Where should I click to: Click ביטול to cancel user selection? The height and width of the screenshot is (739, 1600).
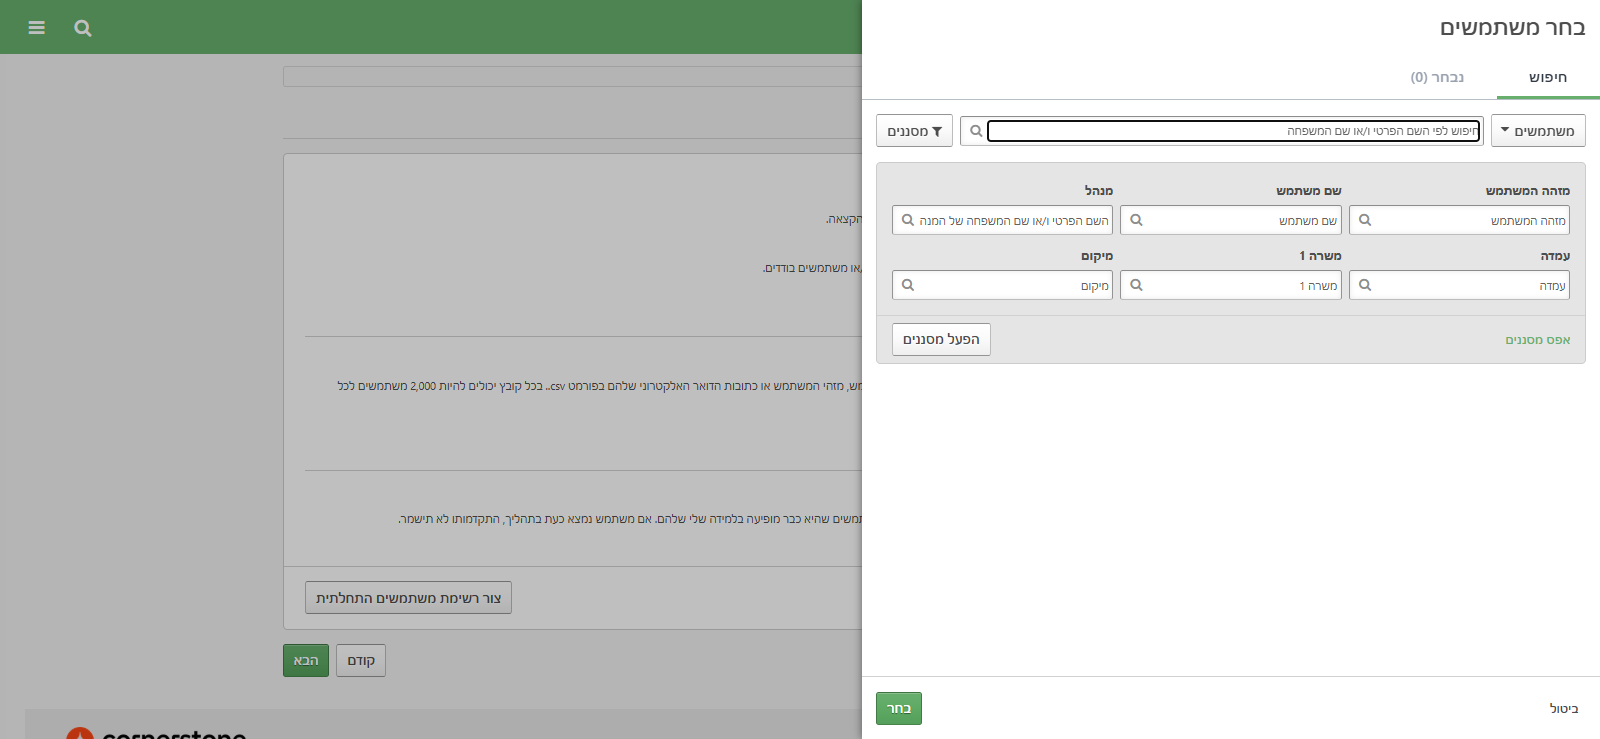[x=1563, y=708]
